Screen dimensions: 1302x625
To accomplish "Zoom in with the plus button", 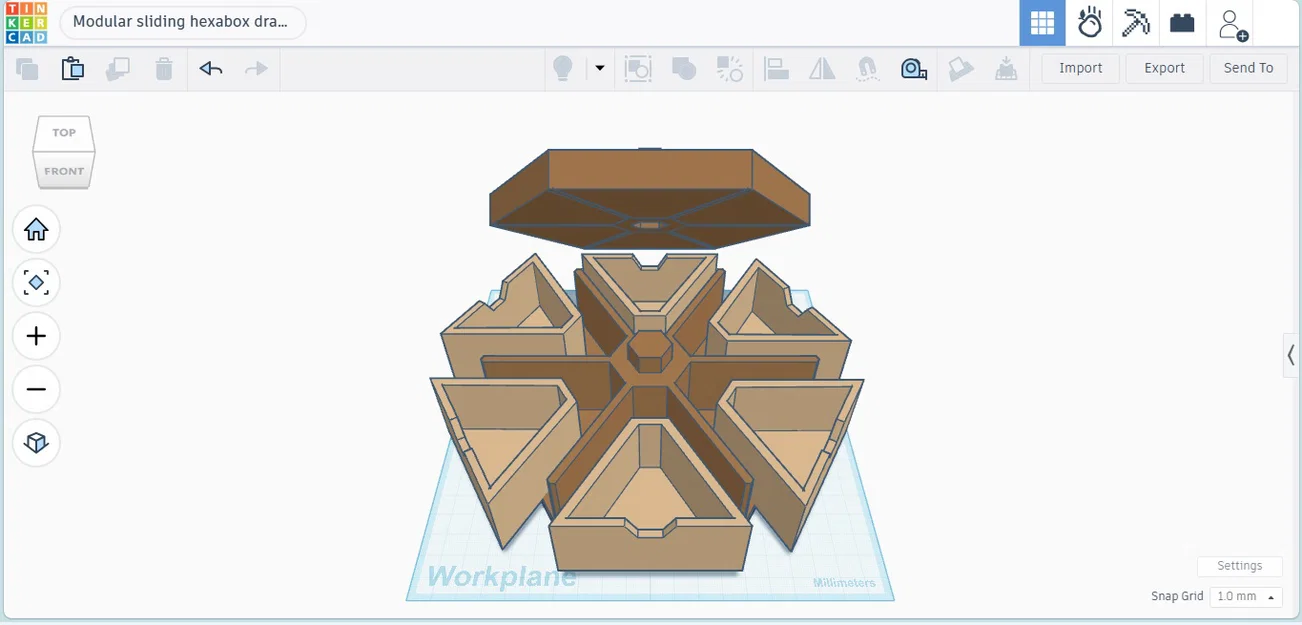I will [36, 336].
